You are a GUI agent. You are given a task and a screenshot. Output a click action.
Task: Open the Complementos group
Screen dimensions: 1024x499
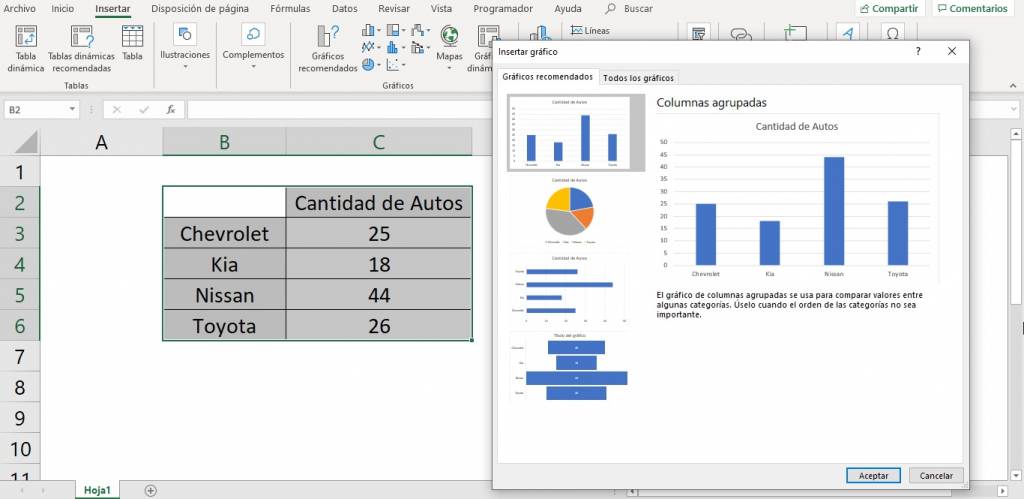click(x=253, y=47)
